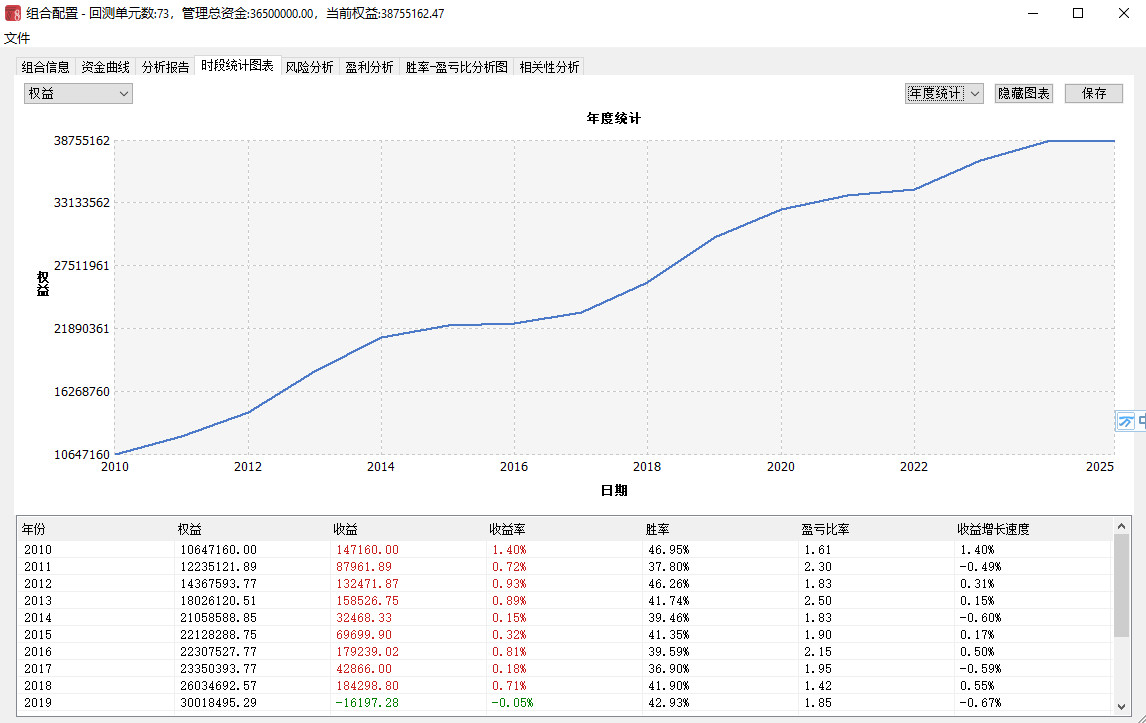Go to the 分析报告 tab
Image resolution: width=1146 pixels, height=723 pixels.
click(165, 67)
